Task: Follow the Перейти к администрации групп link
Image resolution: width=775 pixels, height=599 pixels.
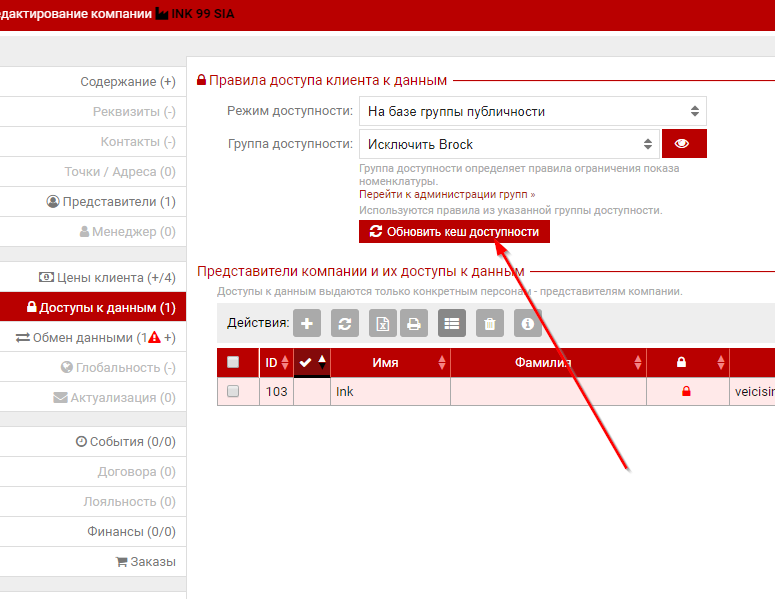Action: pos(446,195)
